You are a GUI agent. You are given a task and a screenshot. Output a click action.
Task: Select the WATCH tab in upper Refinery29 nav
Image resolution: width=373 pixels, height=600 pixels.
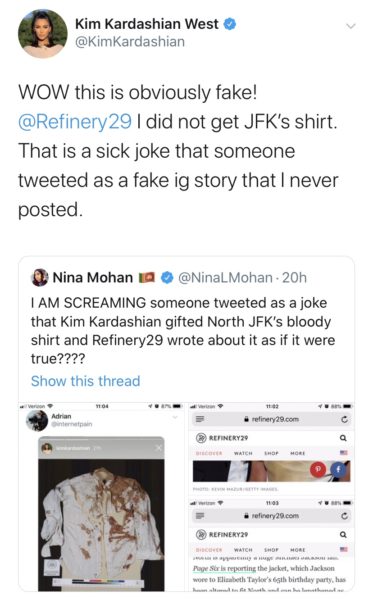click(x=243, y=453)
